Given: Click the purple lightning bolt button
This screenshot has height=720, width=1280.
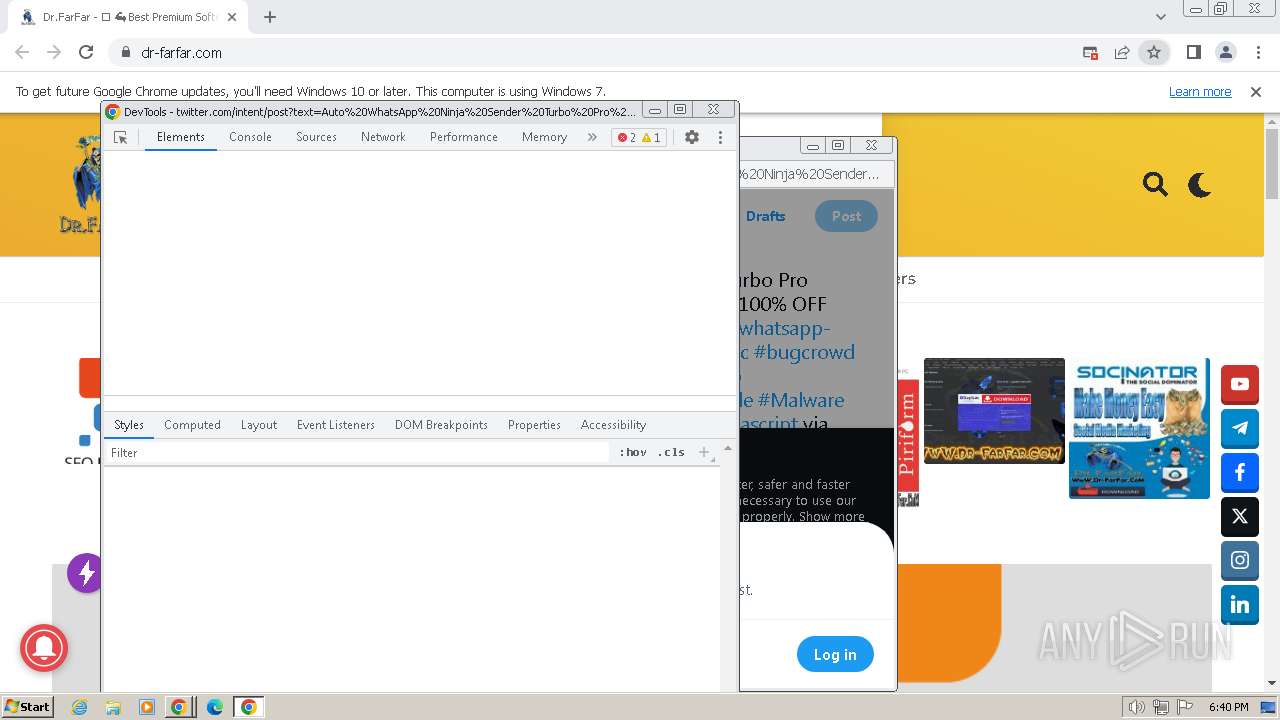Looking at the screenshot, I should click(85, 573).
